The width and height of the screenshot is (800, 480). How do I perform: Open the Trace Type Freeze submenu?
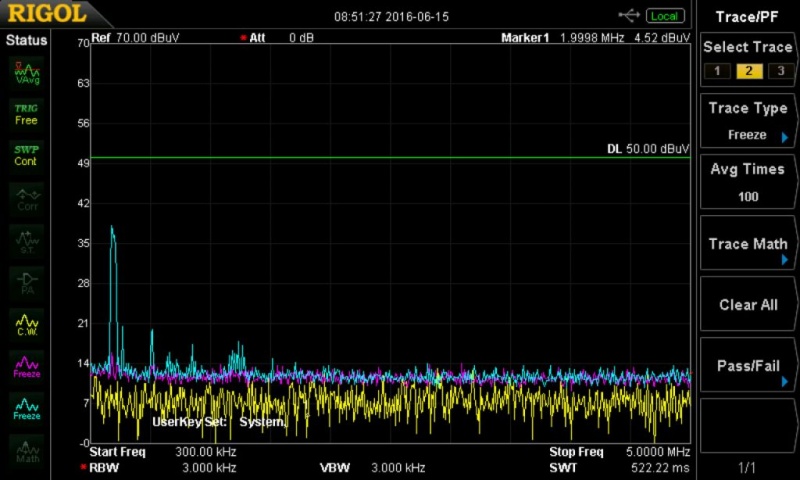(x=748, y=121)
